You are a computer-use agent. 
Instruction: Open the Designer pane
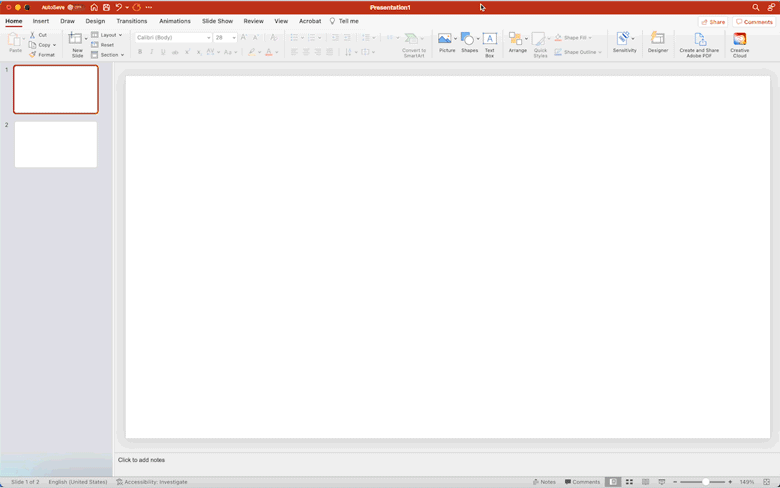657,42
